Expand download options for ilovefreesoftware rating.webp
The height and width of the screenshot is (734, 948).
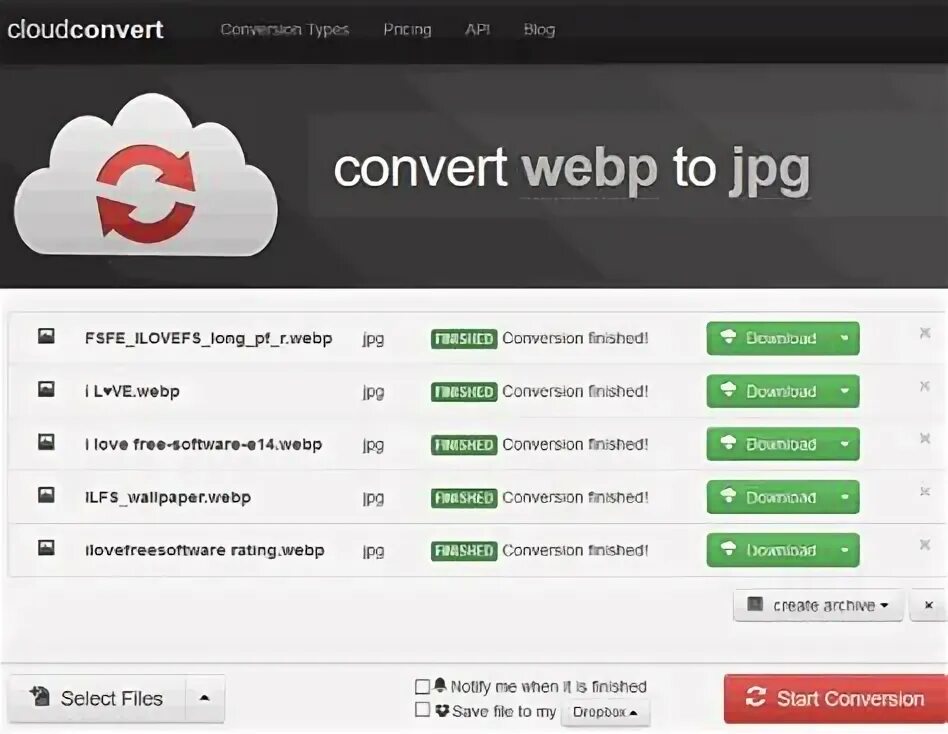pyautogui.click(x=845, y=550)
